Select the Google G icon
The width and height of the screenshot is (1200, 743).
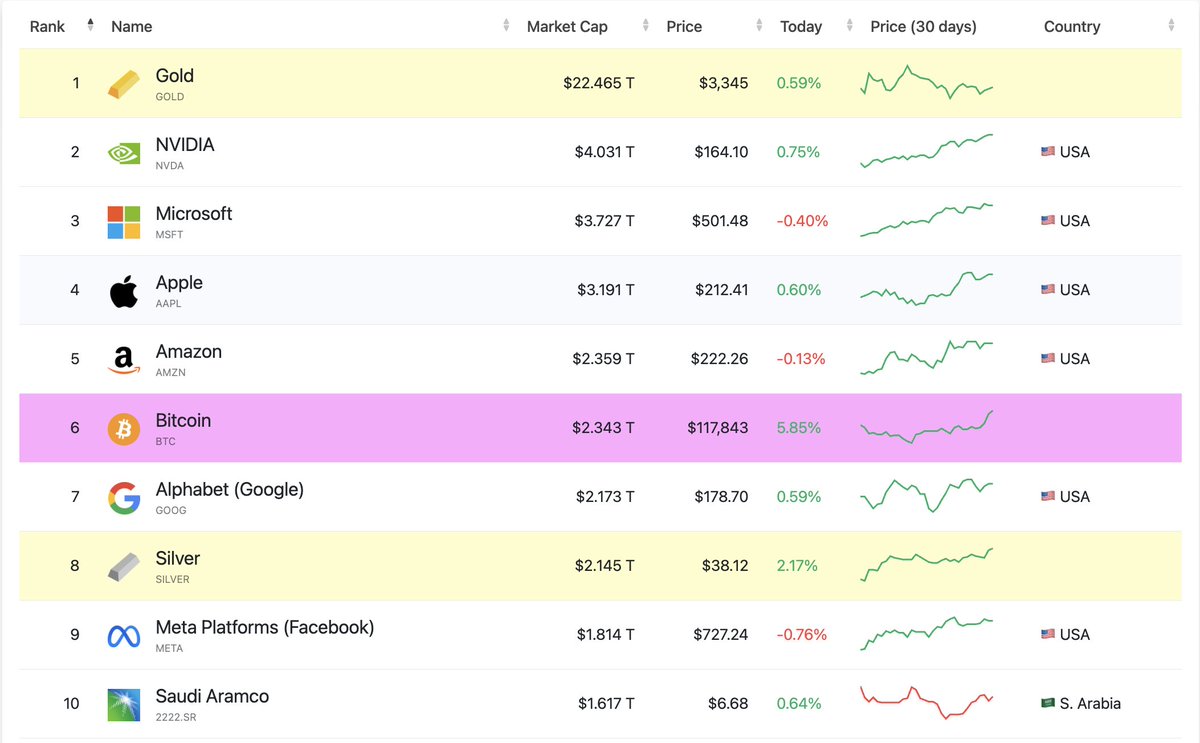pyautogui.click(x=122, y=496)
